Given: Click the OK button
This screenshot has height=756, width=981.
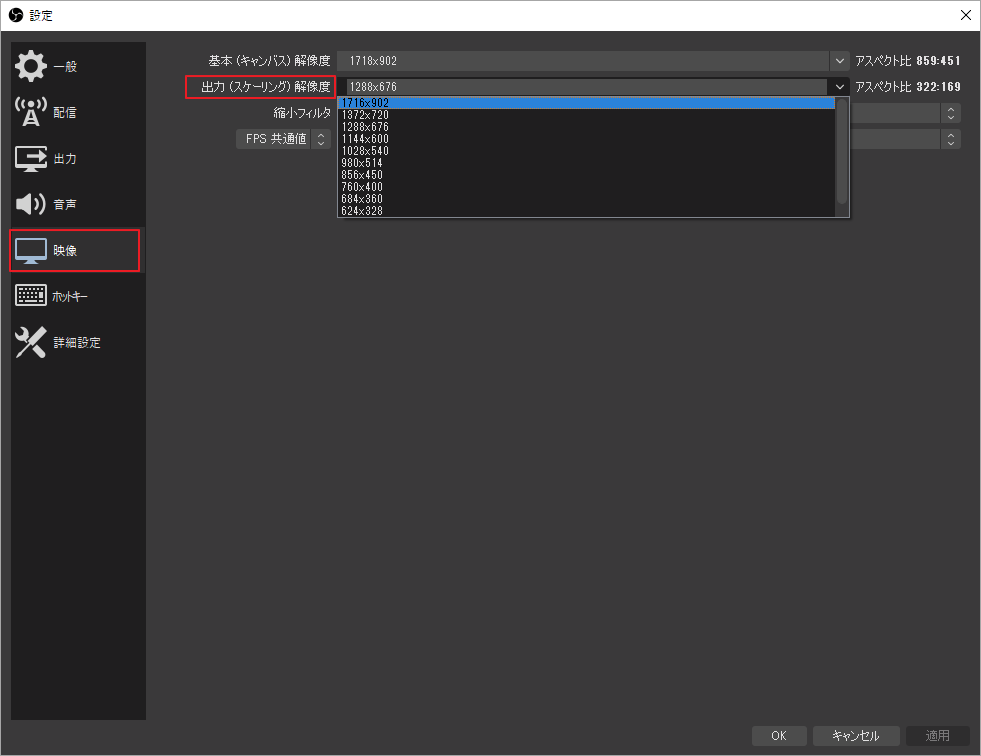Looking at the screenshot, I should tap(779, 736).
